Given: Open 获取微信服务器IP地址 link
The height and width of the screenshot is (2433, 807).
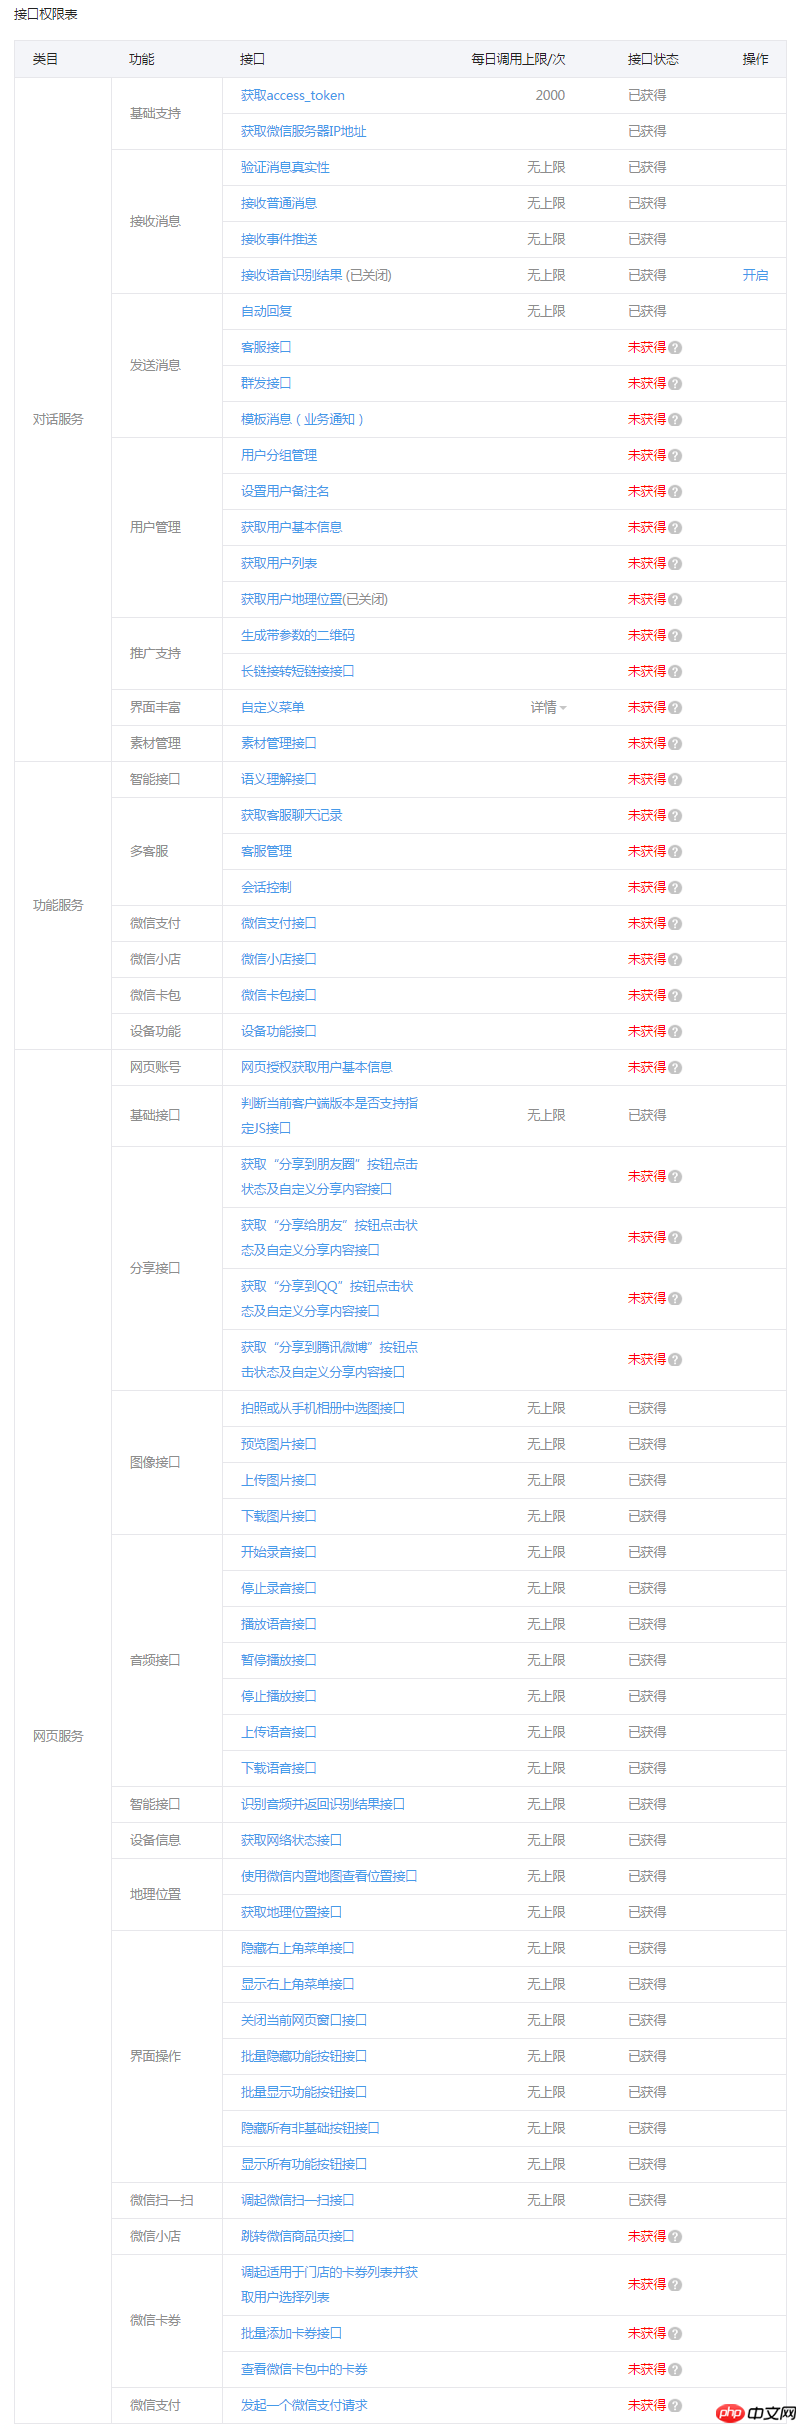Looking at the screenshot, I should click(x=304, y=131).
